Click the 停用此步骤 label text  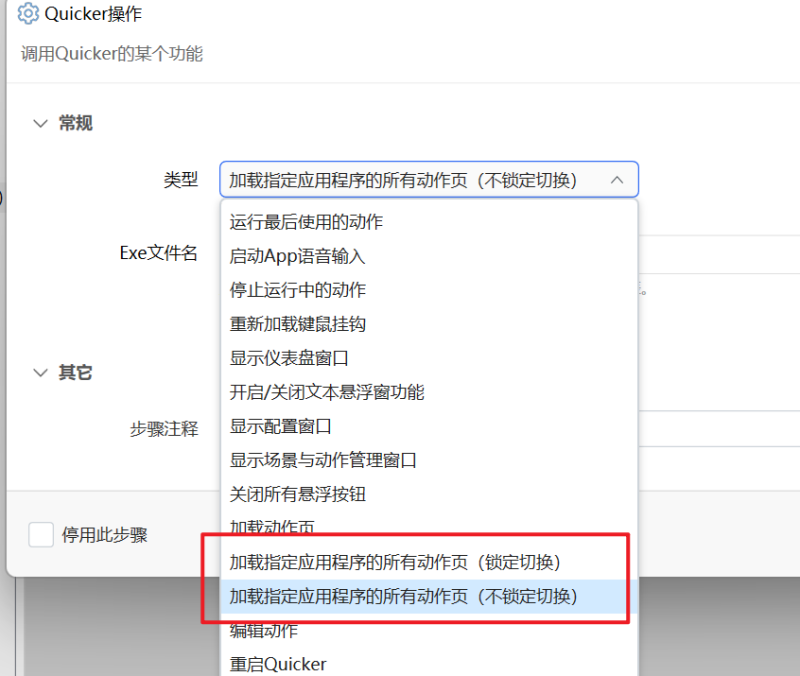point(105,535)
